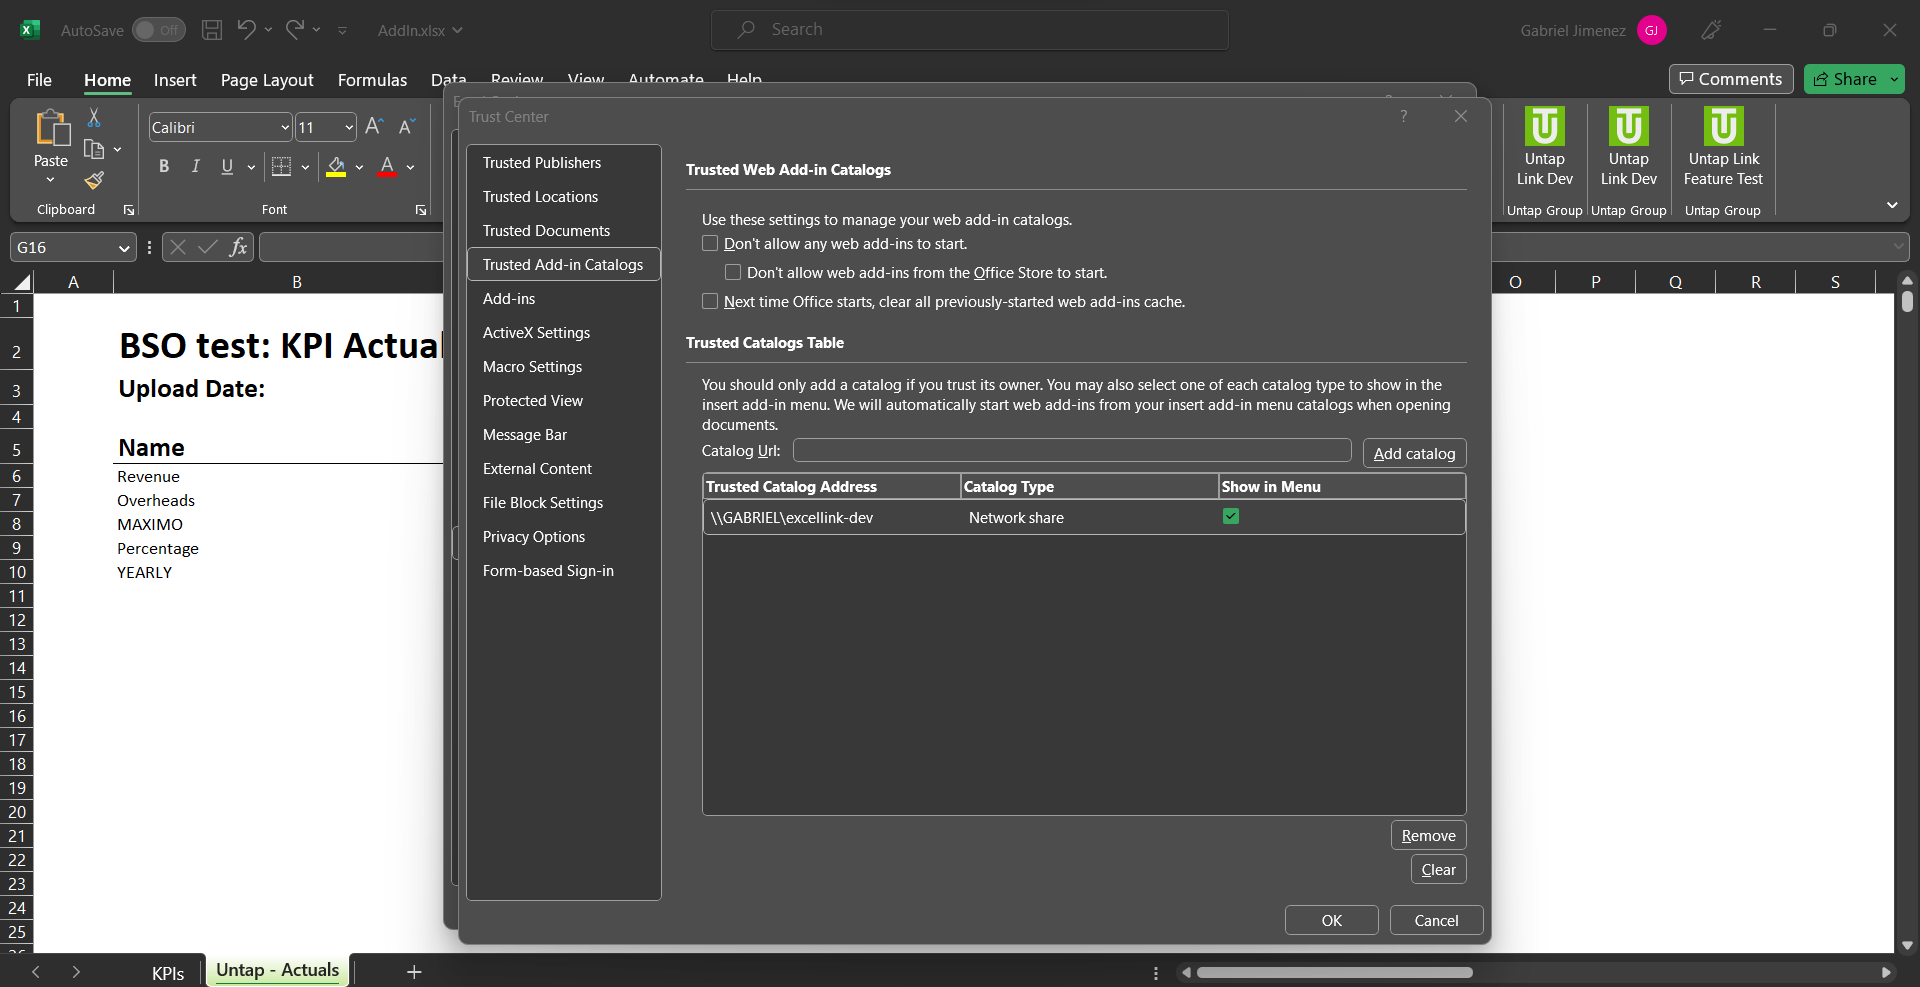Open the Untap Link Feature Test add-in
Viewport: 1920px width, 987px height.
(x=1723, y=147)
